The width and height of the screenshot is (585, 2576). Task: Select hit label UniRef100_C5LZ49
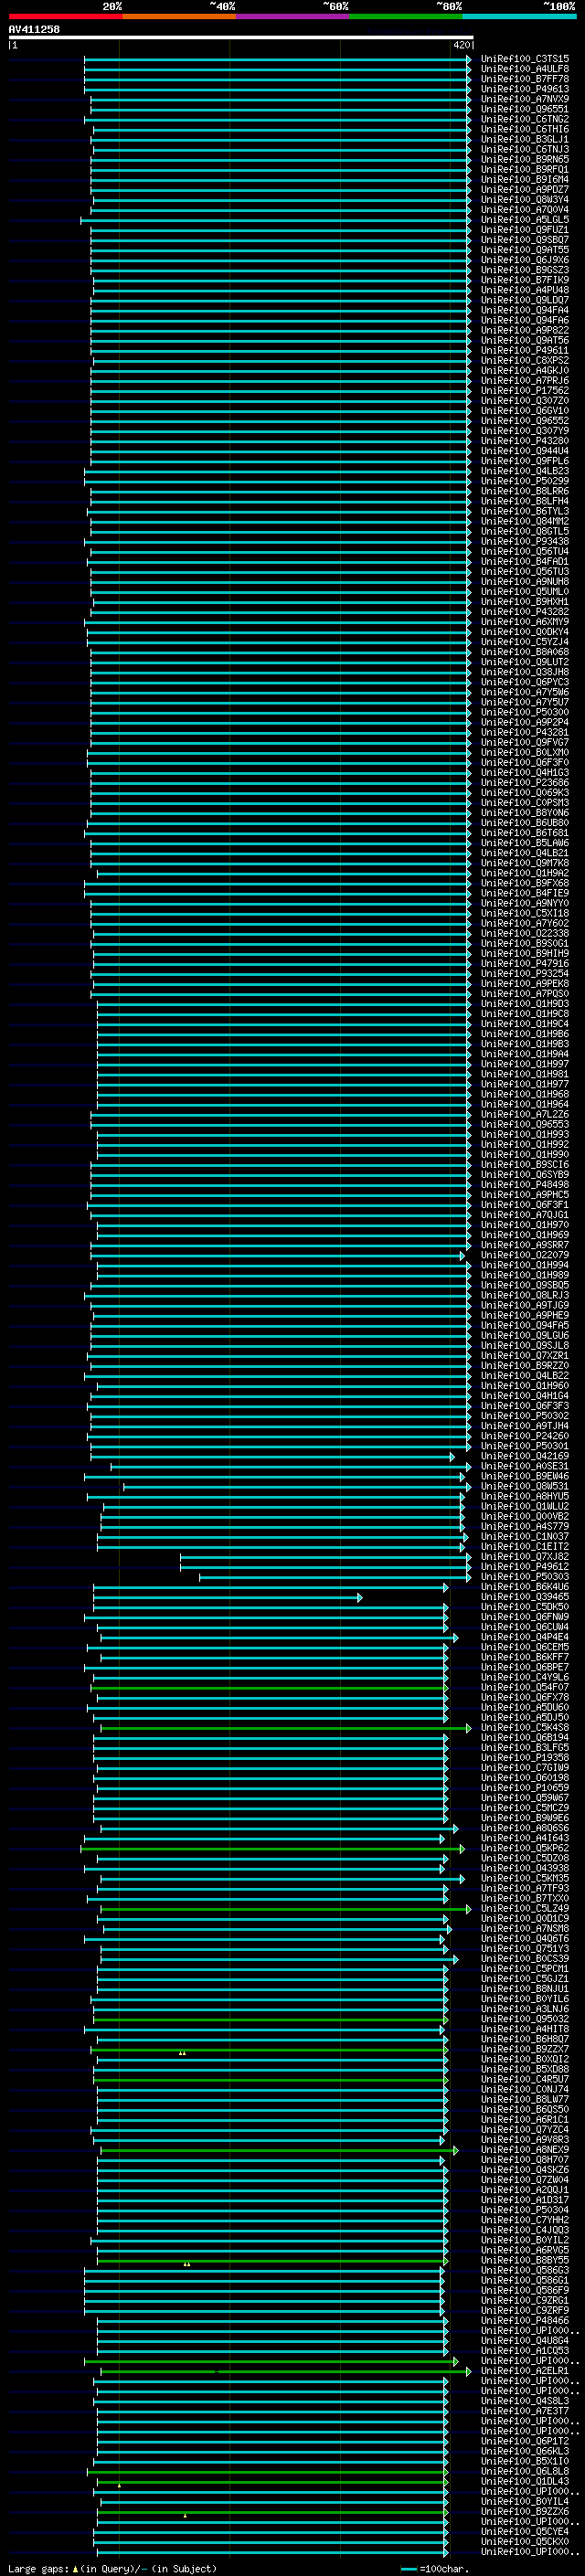[x=525, y=1908]
